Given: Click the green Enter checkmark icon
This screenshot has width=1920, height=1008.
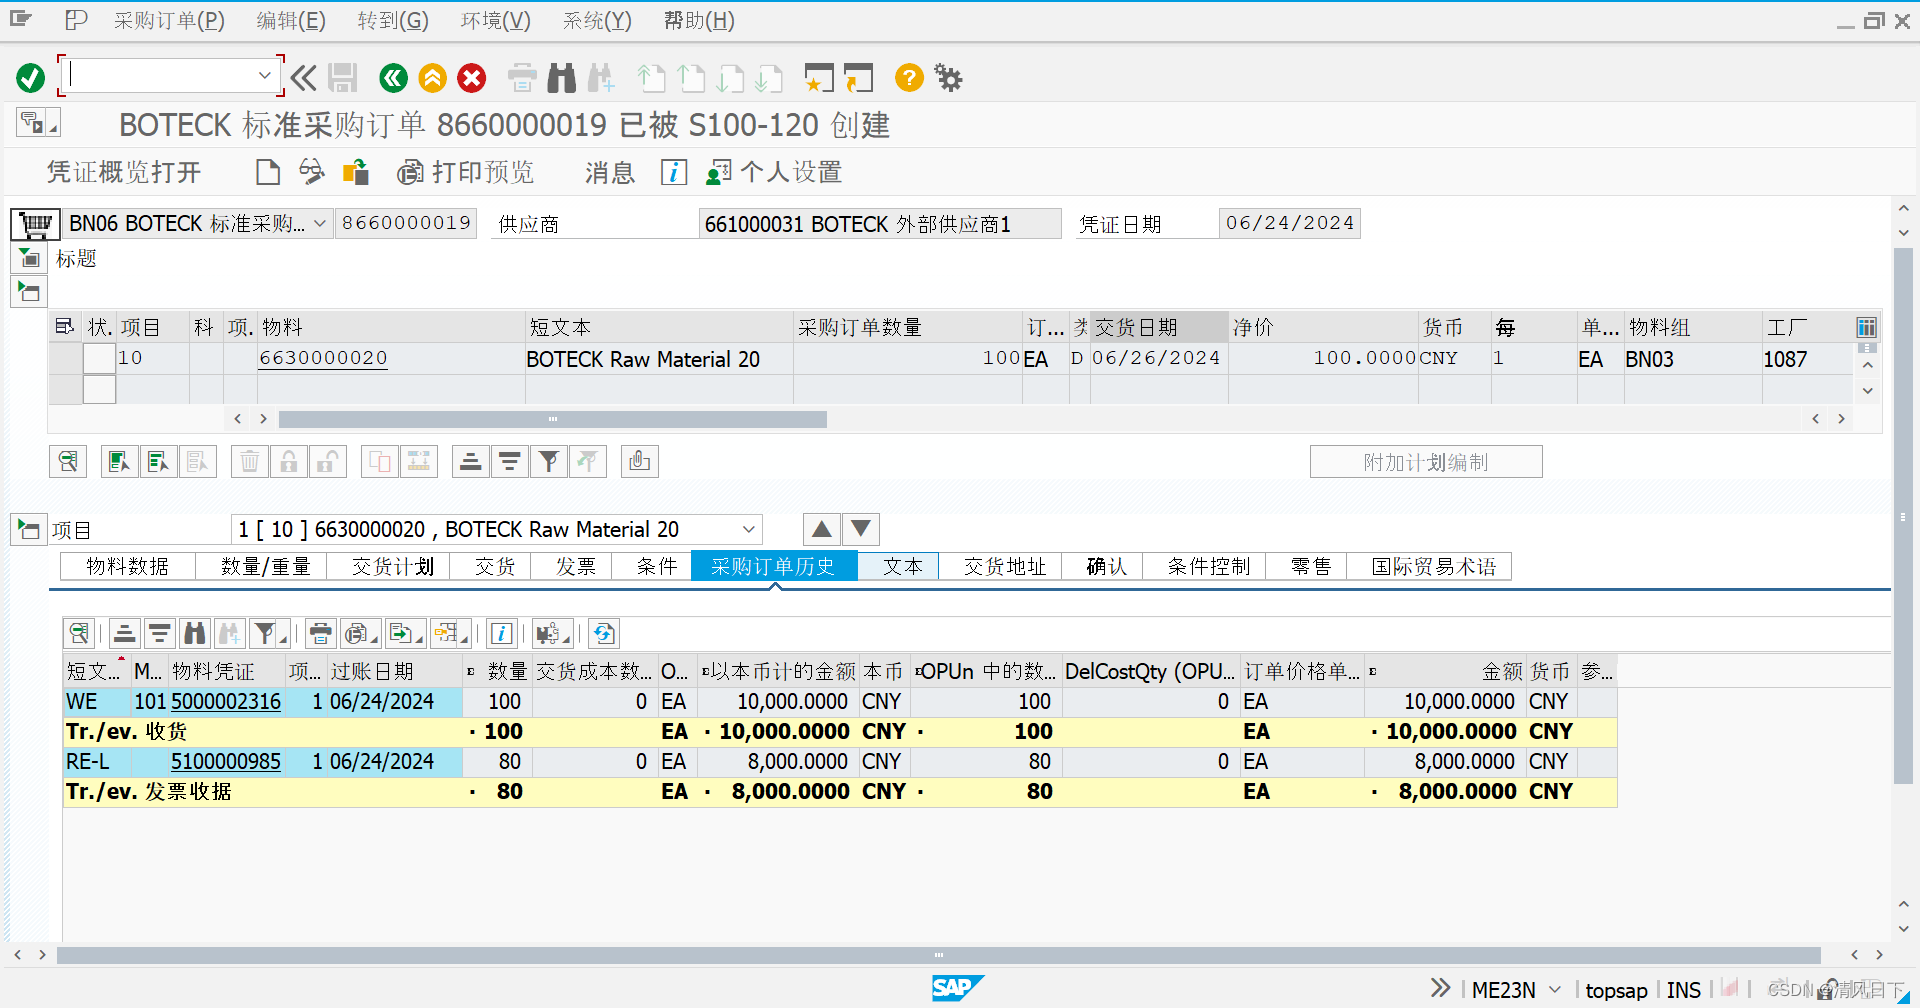Looking at the screenshot, I should pos(31,78).
